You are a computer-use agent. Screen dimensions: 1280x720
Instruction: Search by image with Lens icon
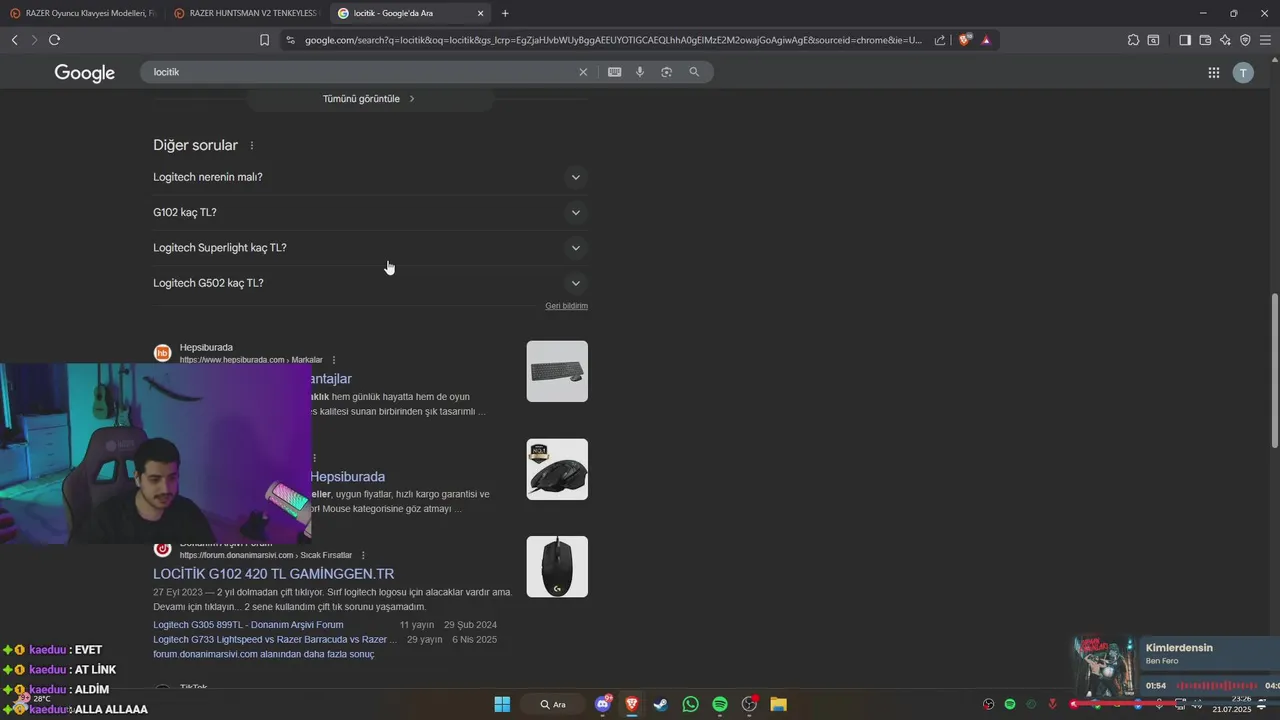pos(666,72)
